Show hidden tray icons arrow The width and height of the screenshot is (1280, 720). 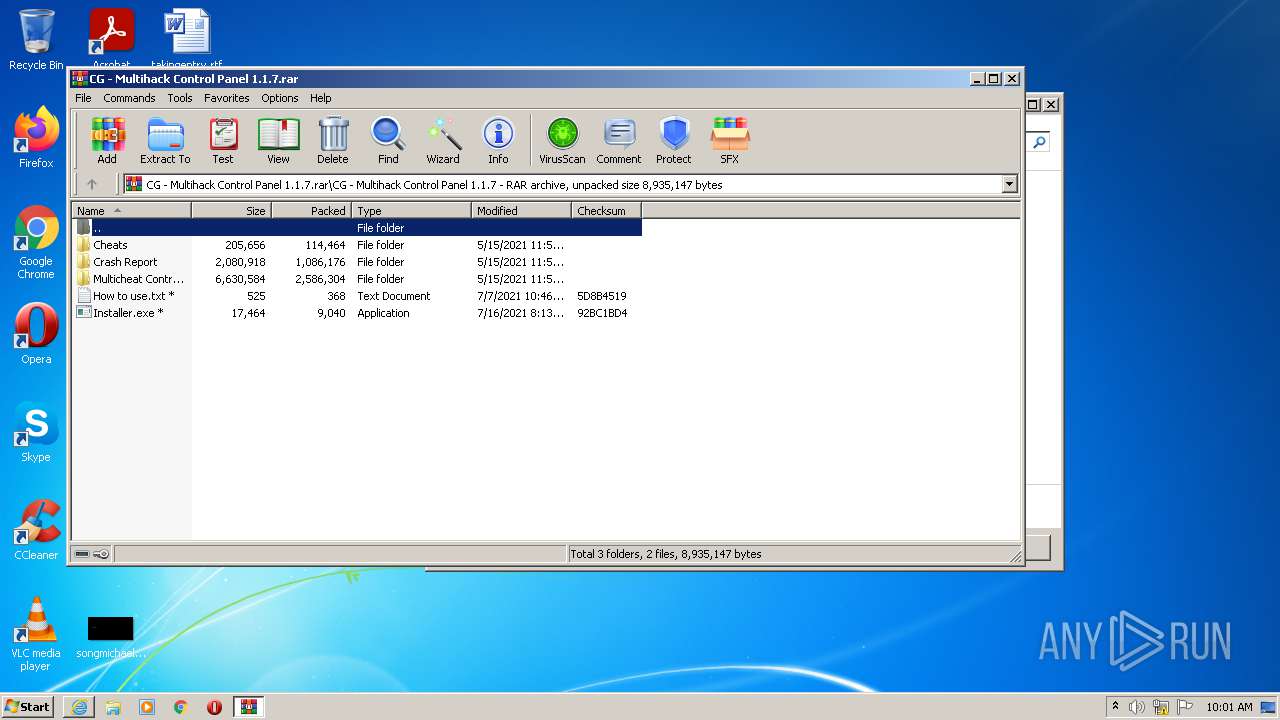(x=1115, y=706)
